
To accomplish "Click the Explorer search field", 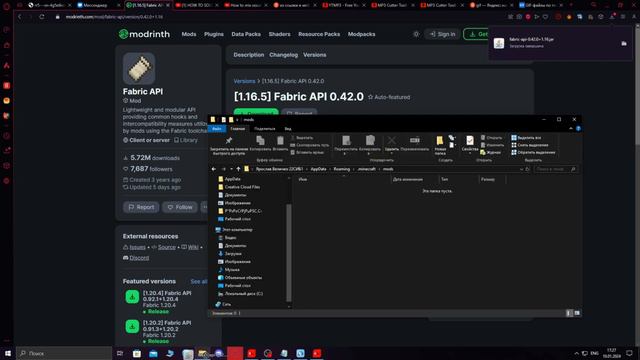I will [x=555, y=169].
